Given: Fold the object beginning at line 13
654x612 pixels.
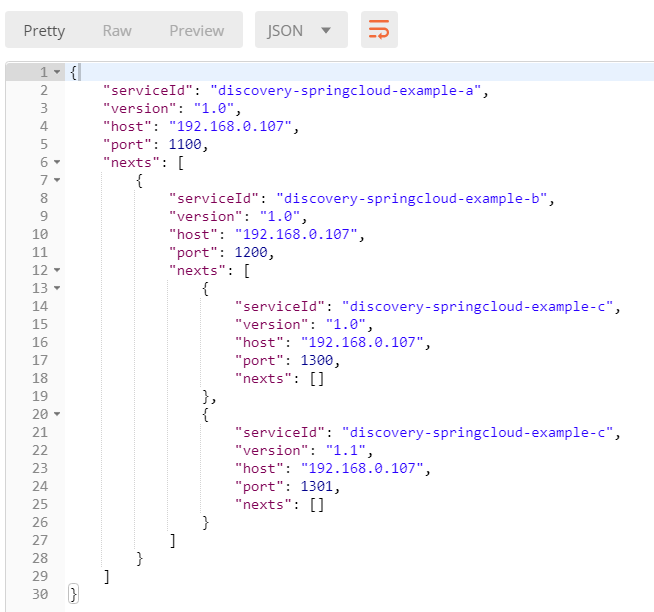Looking at the screenshot, I should [x=56, y=288].
